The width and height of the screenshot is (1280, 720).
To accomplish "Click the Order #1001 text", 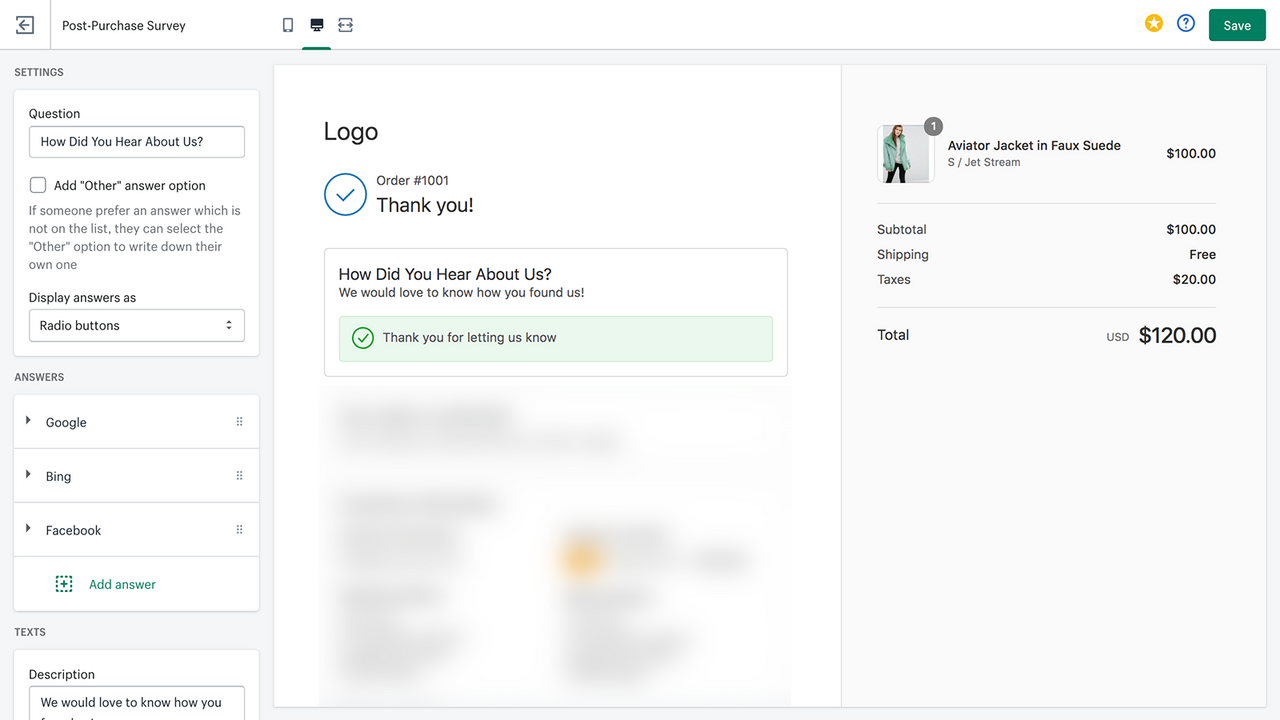I will [413, 180].
